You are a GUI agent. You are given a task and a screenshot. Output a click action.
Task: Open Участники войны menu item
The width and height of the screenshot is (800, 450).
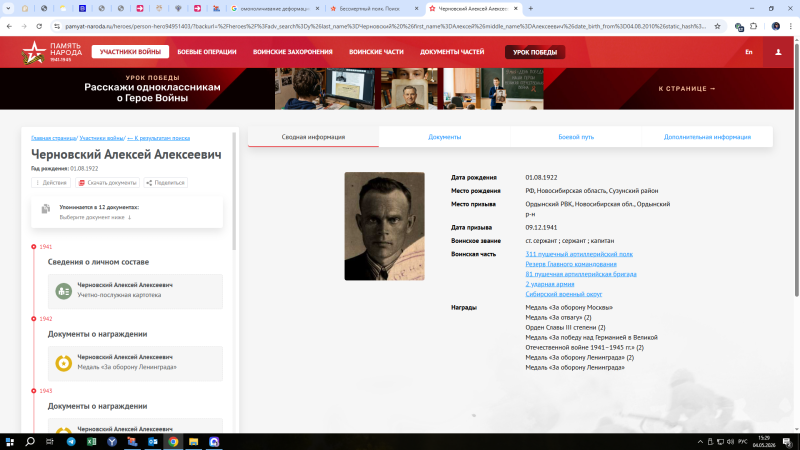pyautogui.click(x=130, y=52)
